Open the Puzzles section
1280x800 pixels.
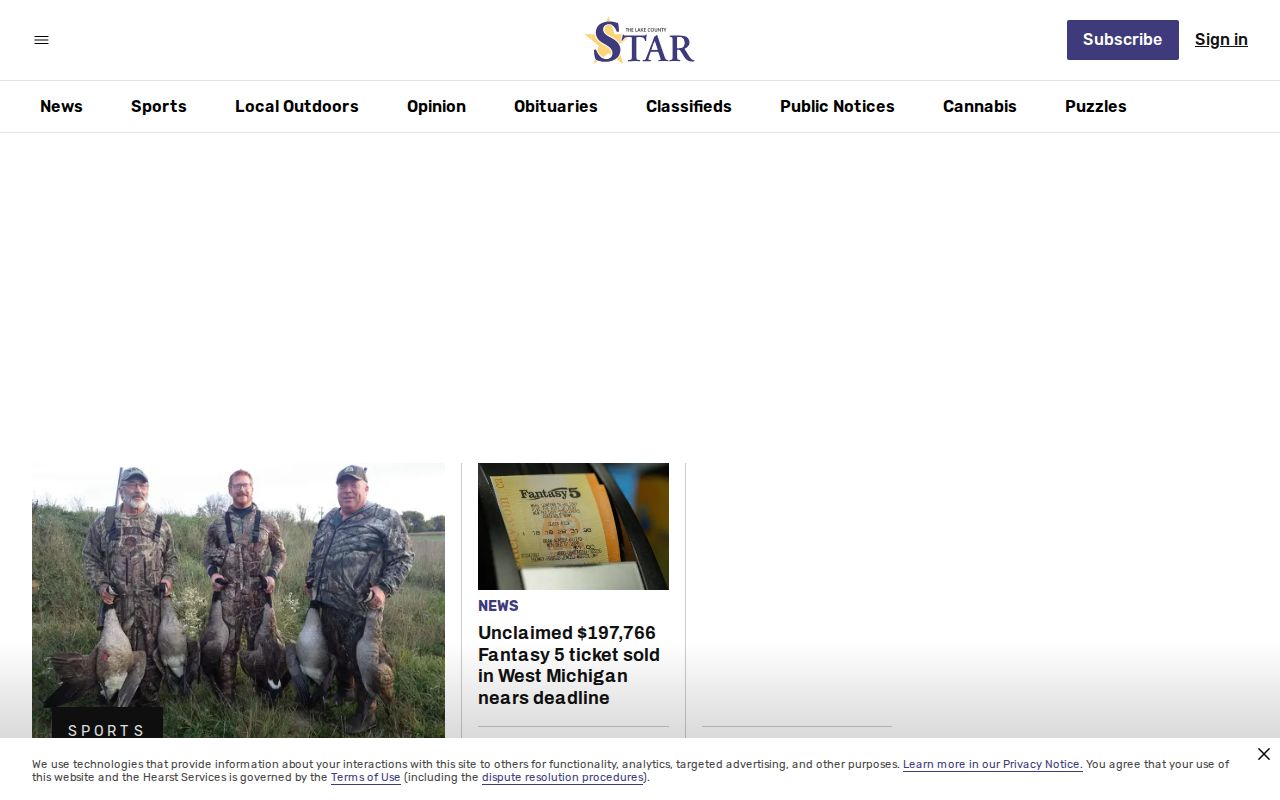tap(1096, 106)
